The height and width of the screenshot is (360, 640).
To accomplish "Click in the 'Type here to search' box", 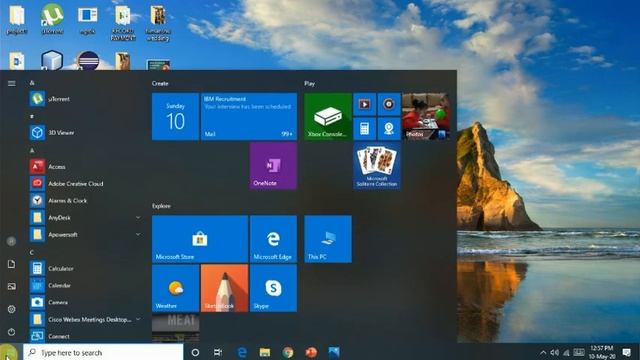I will point(103,352).
